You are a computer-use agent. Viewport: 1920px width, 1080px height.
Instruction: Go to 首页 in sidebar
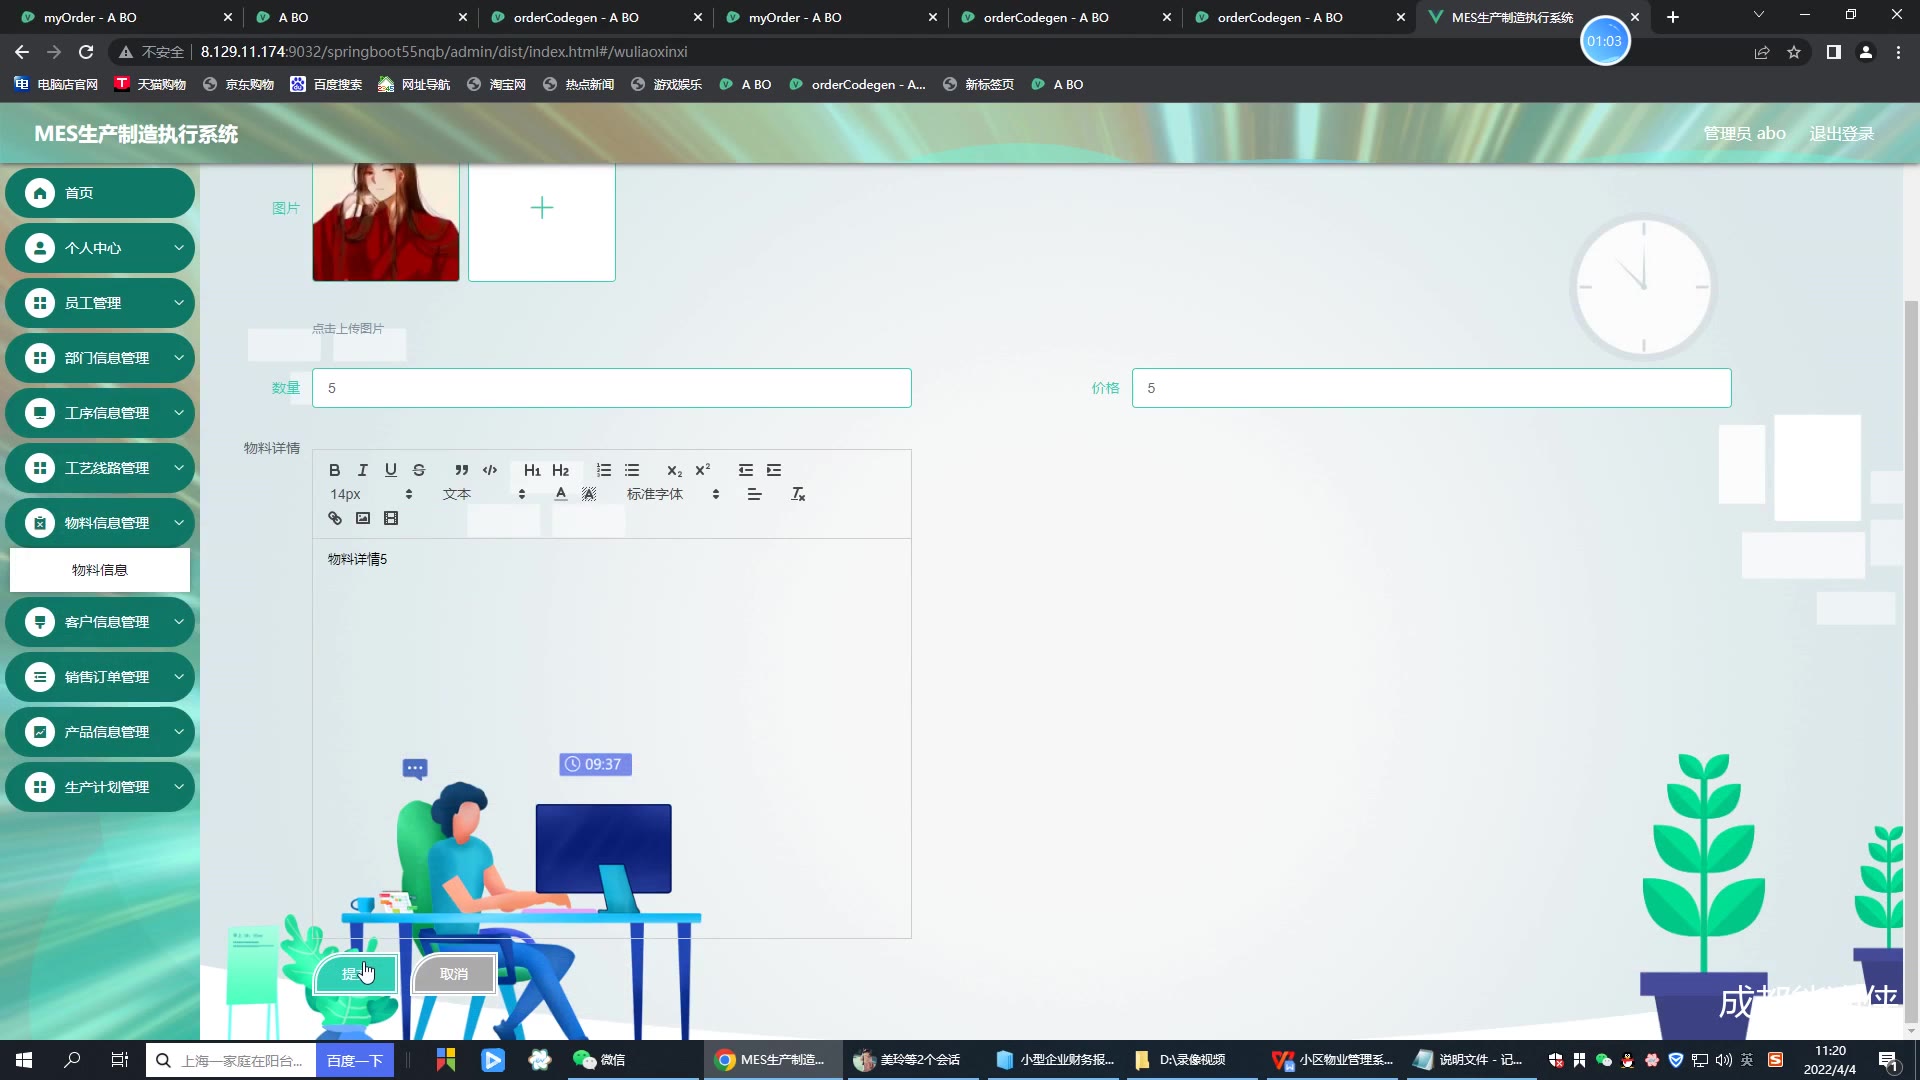pos(100,193)
